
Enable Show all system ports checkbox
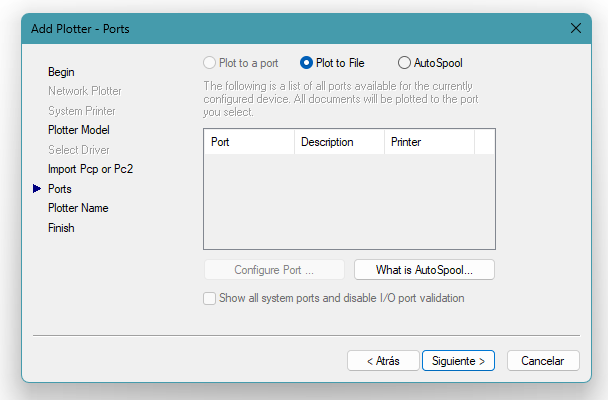(210, 298)
